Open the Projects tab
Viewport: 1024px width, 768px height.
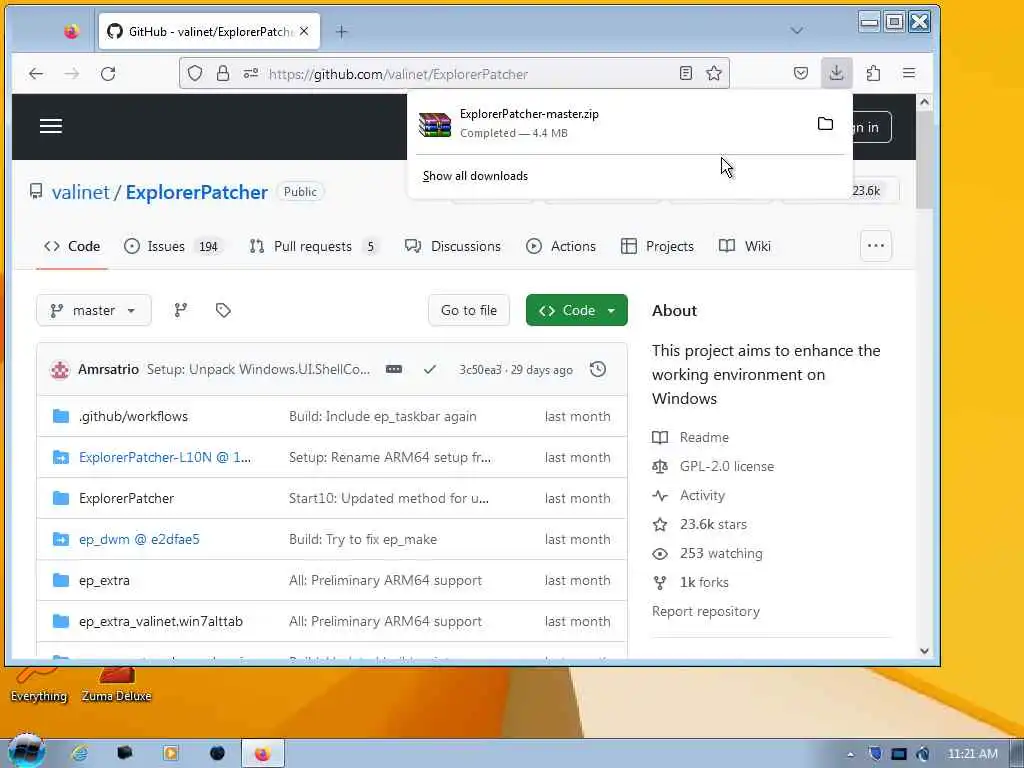[x=657, y=246]
